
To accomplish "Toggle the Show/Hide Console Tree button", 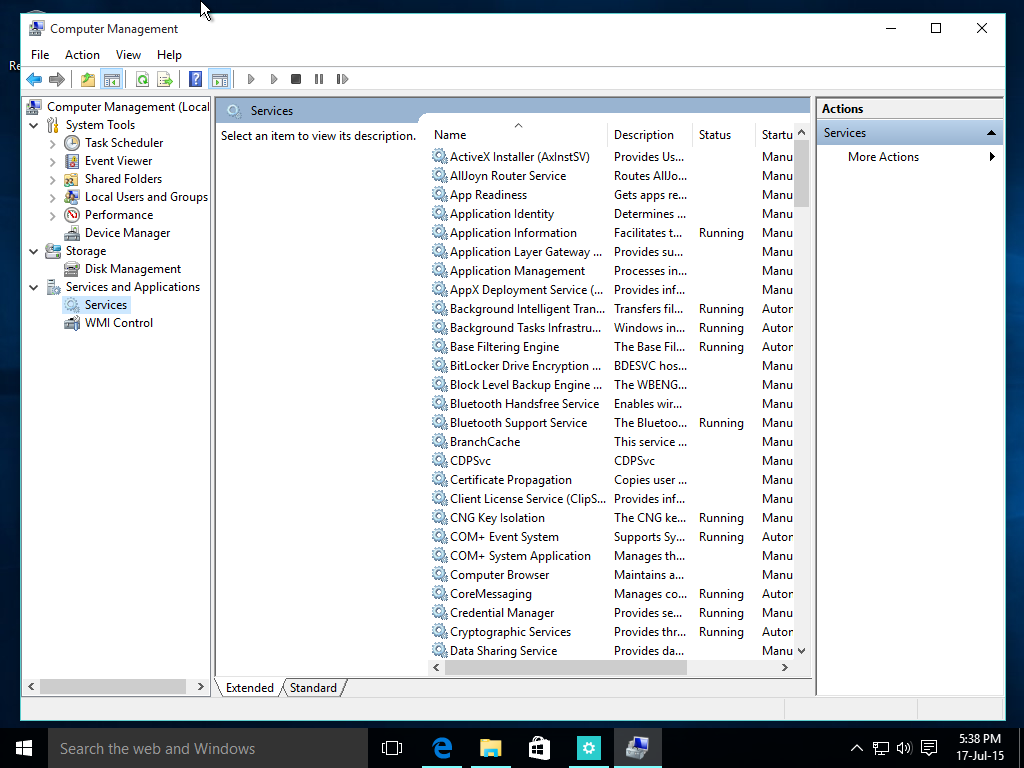I will 112,79.
